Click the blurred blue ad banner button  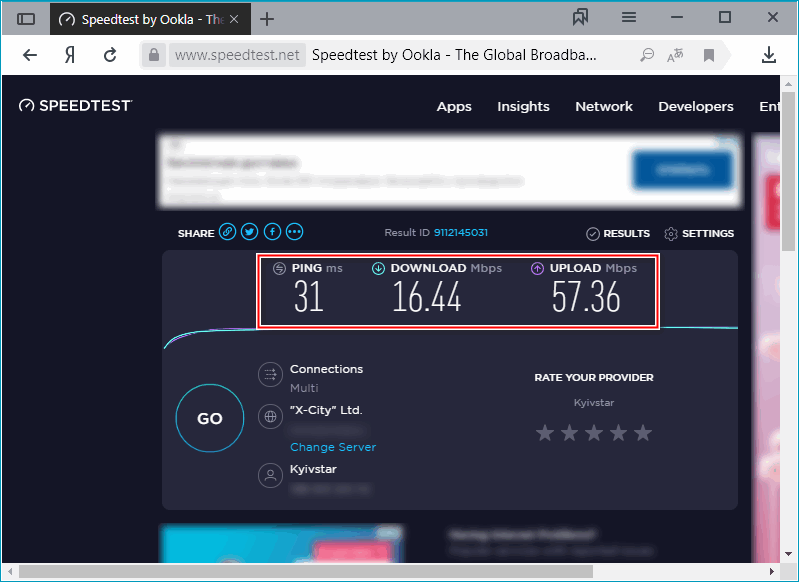click(682, 170)
